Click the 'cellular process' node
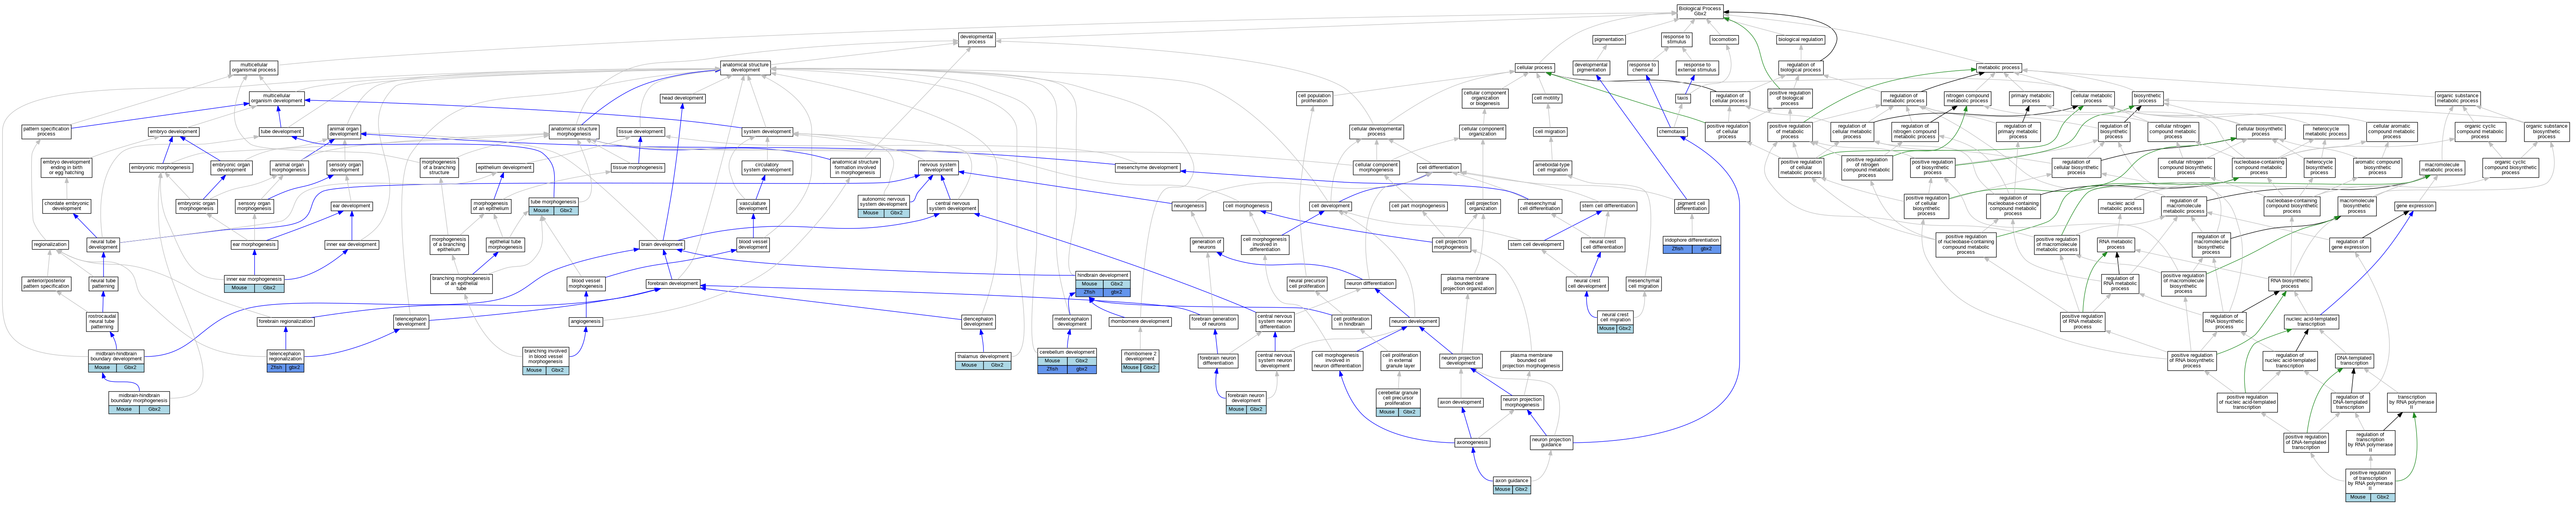This screenshot has height=506, width=2576. point(1534,68)
